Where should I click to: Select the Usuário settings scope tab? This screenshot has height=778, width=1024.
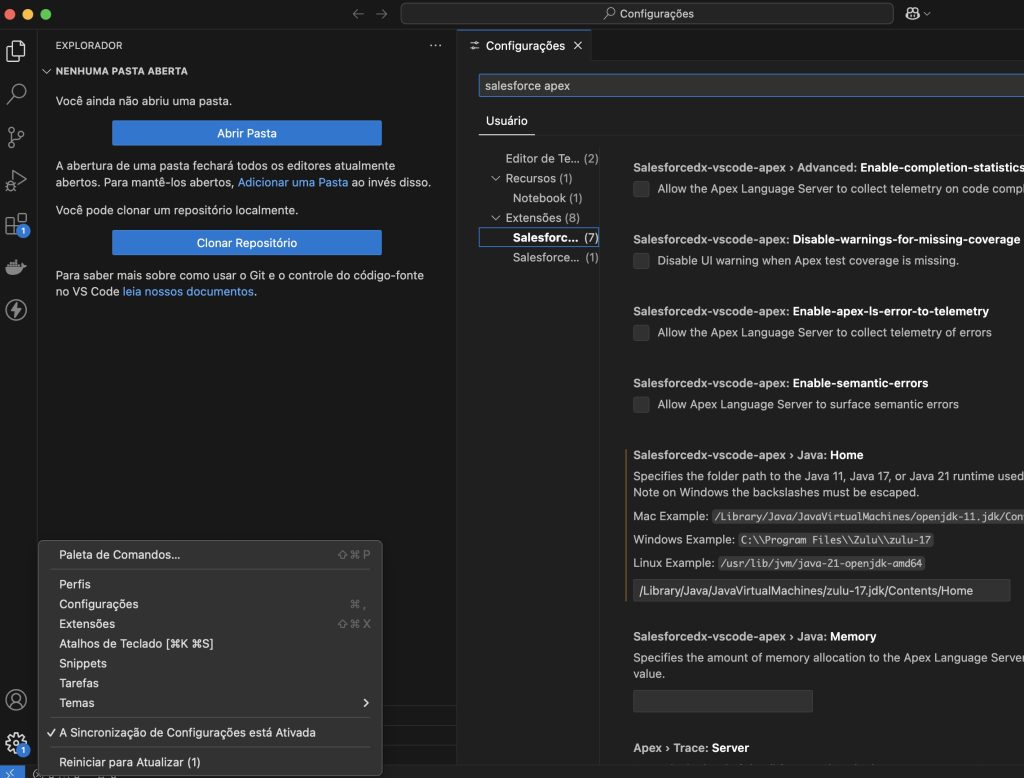click(507, 121)
